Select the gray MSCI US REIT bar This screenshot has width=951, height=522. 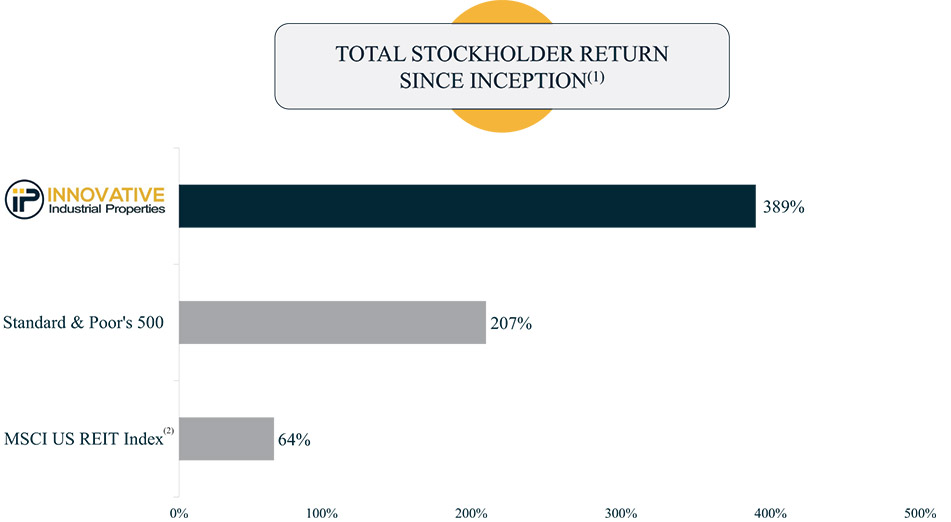click(x=226, y=438)
